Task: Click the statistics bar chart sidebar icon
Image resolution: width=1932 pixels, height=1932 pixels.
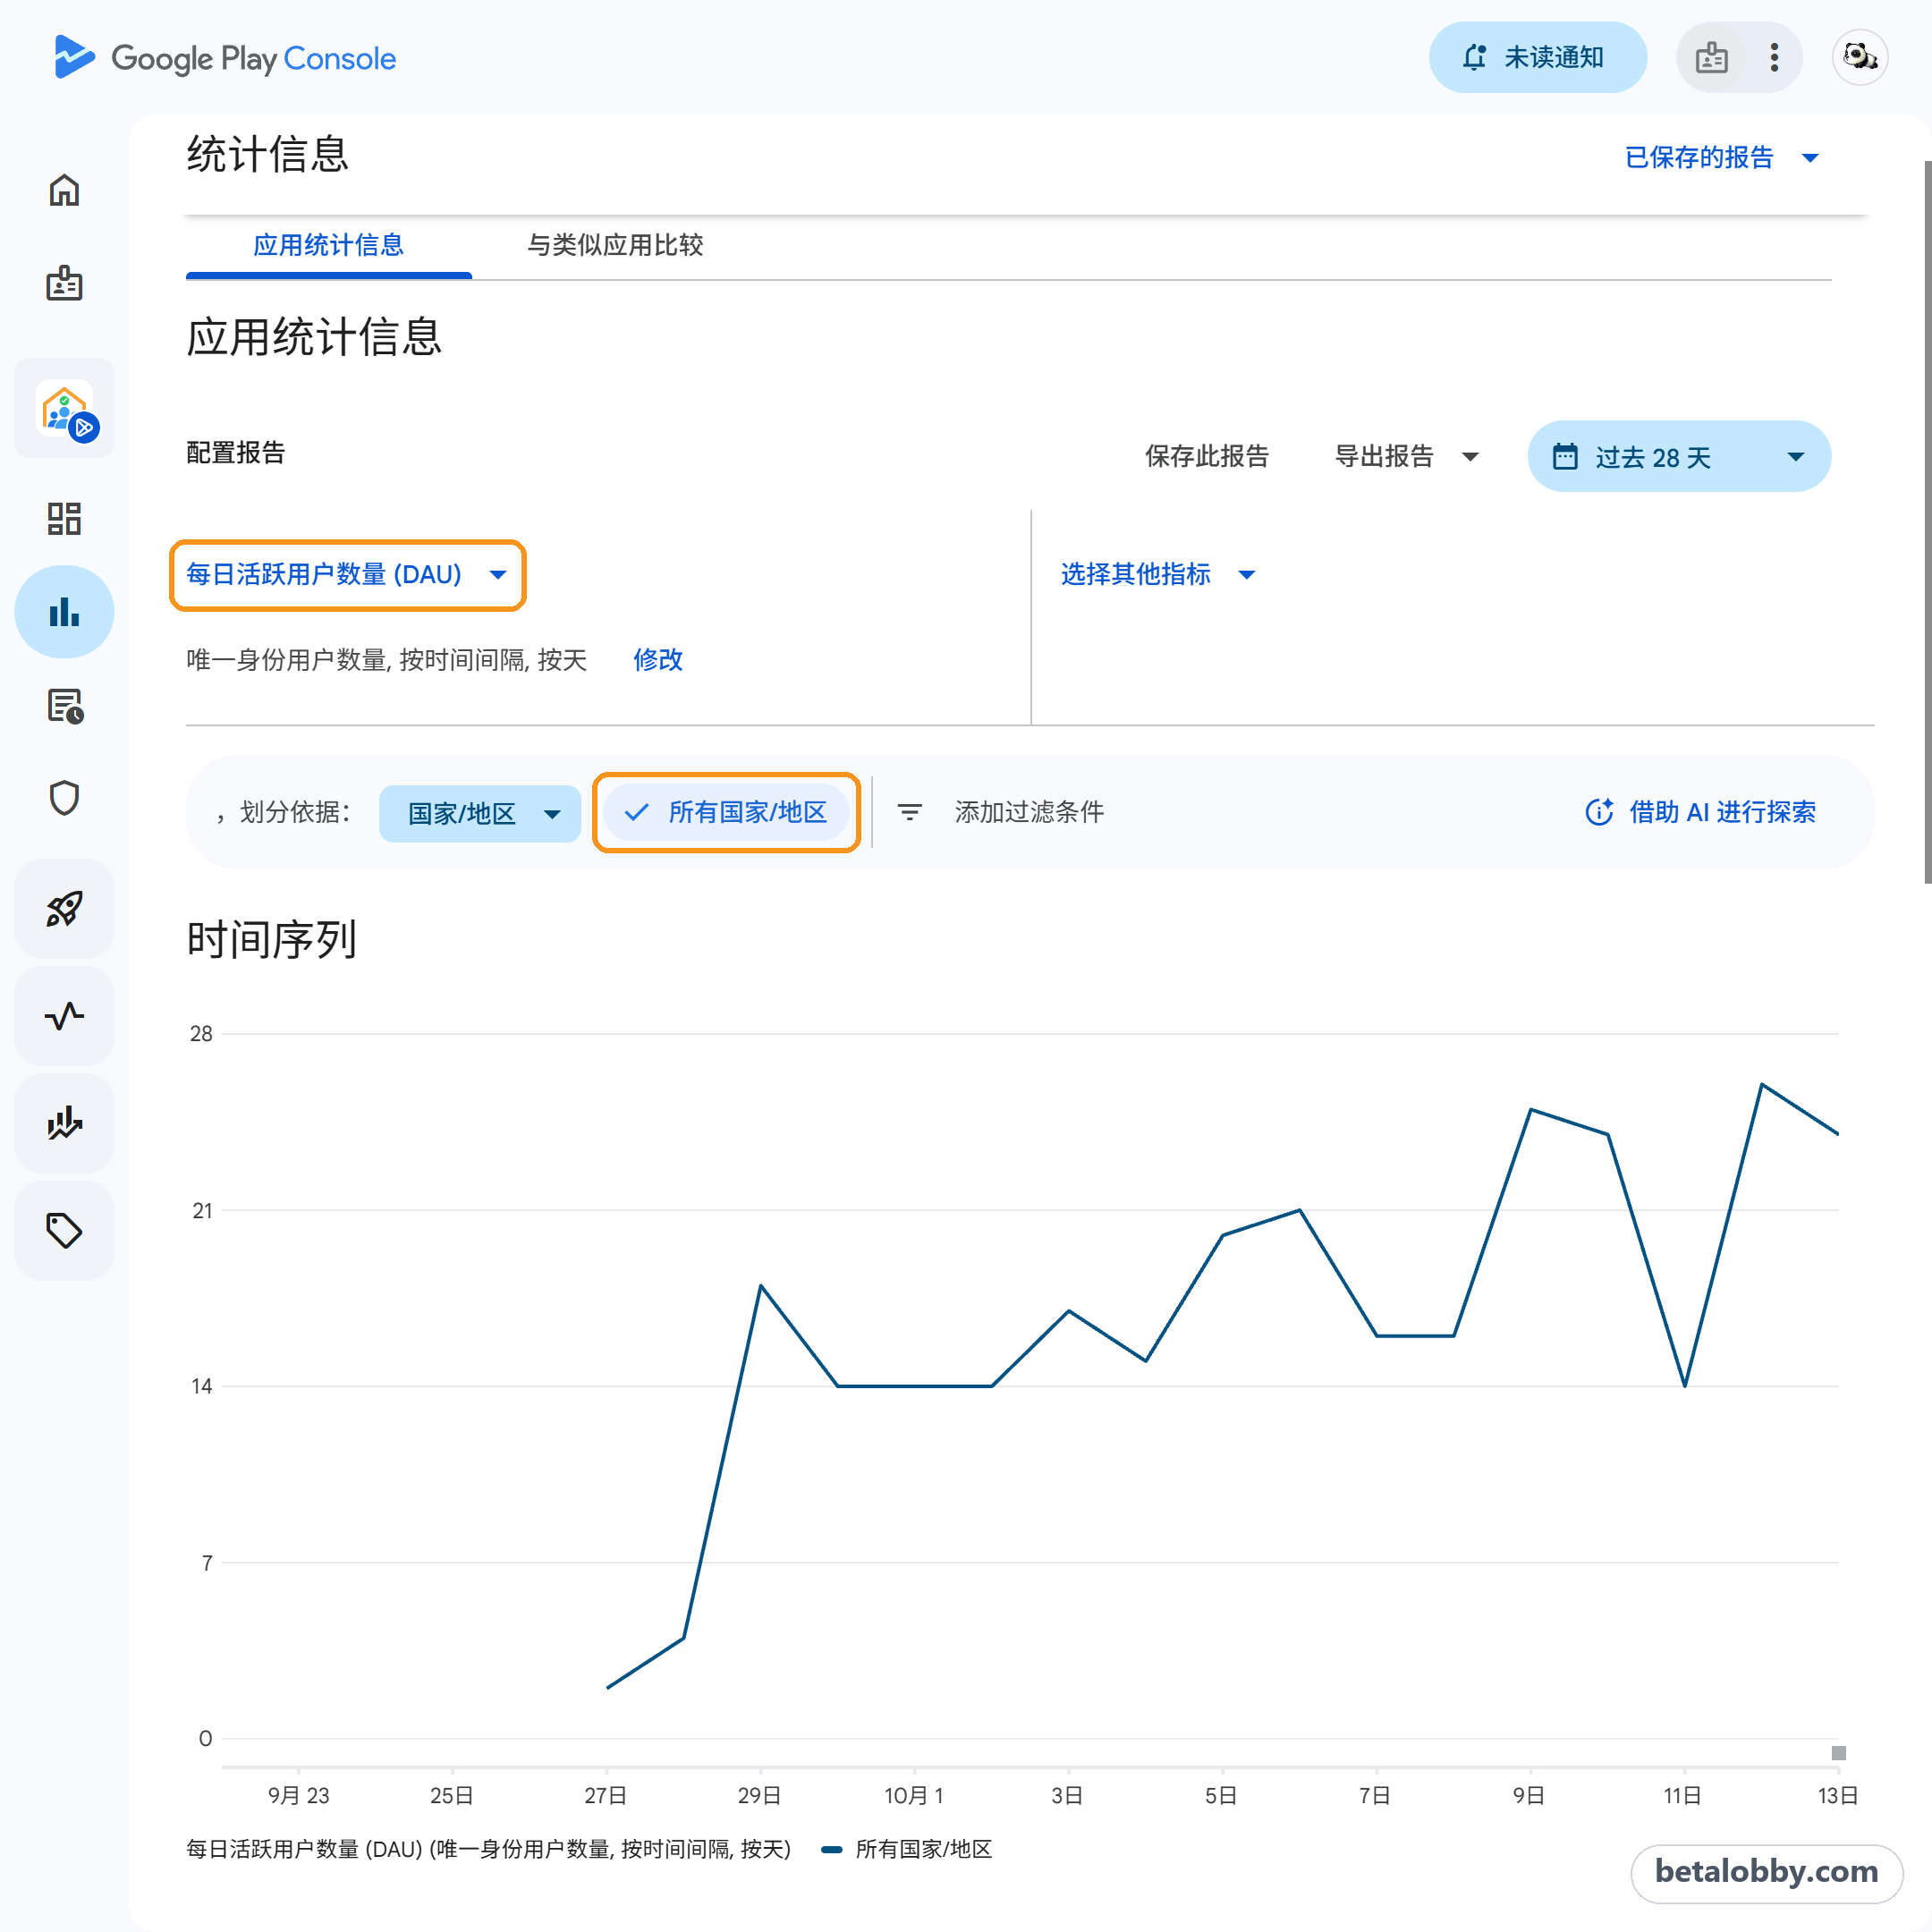Action: [64, 612]
